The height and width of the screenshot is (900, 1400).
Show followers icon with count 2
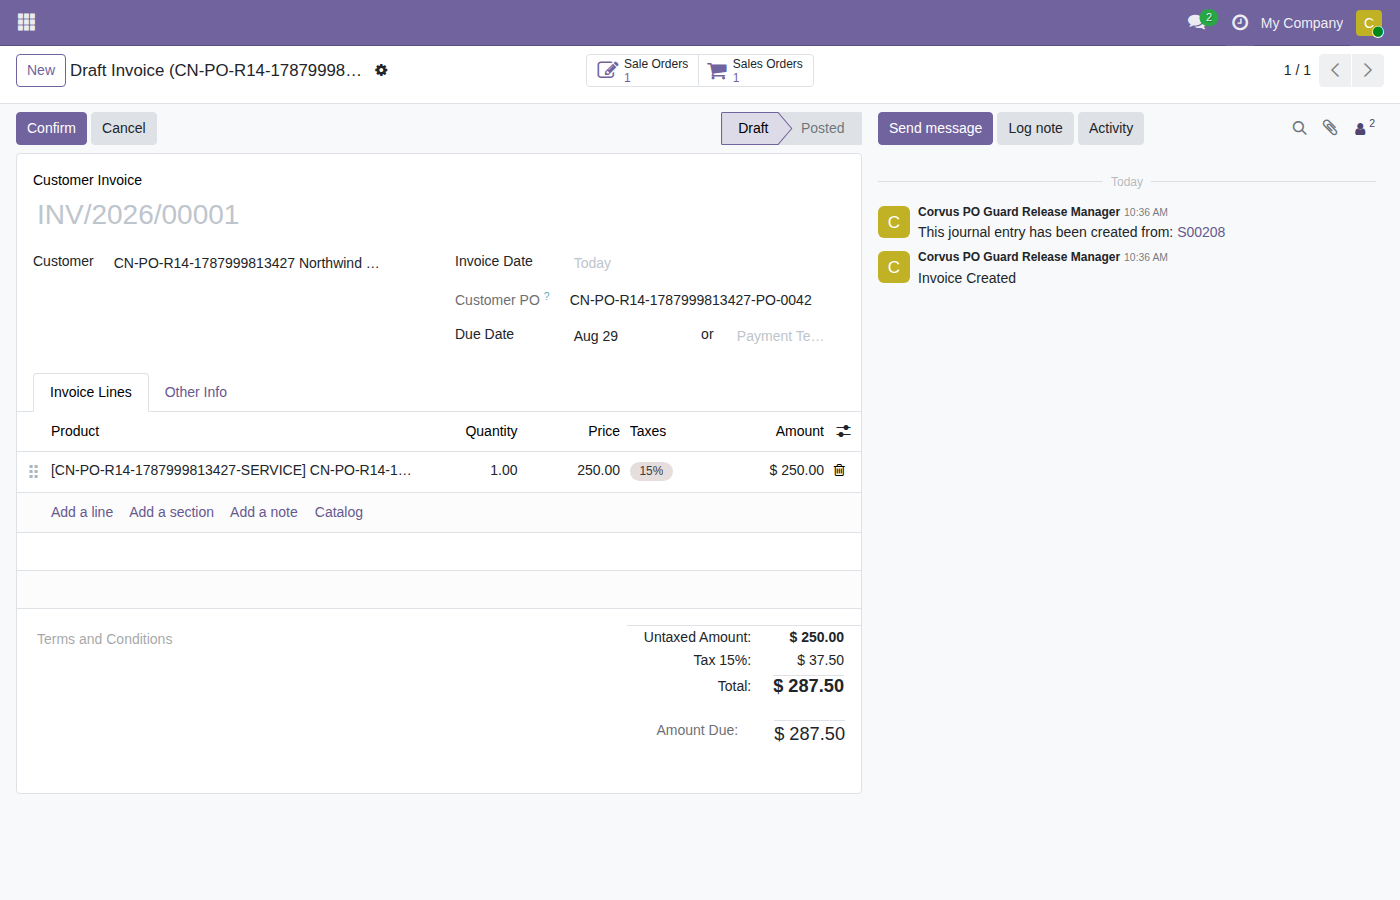tap(1365, 127)
